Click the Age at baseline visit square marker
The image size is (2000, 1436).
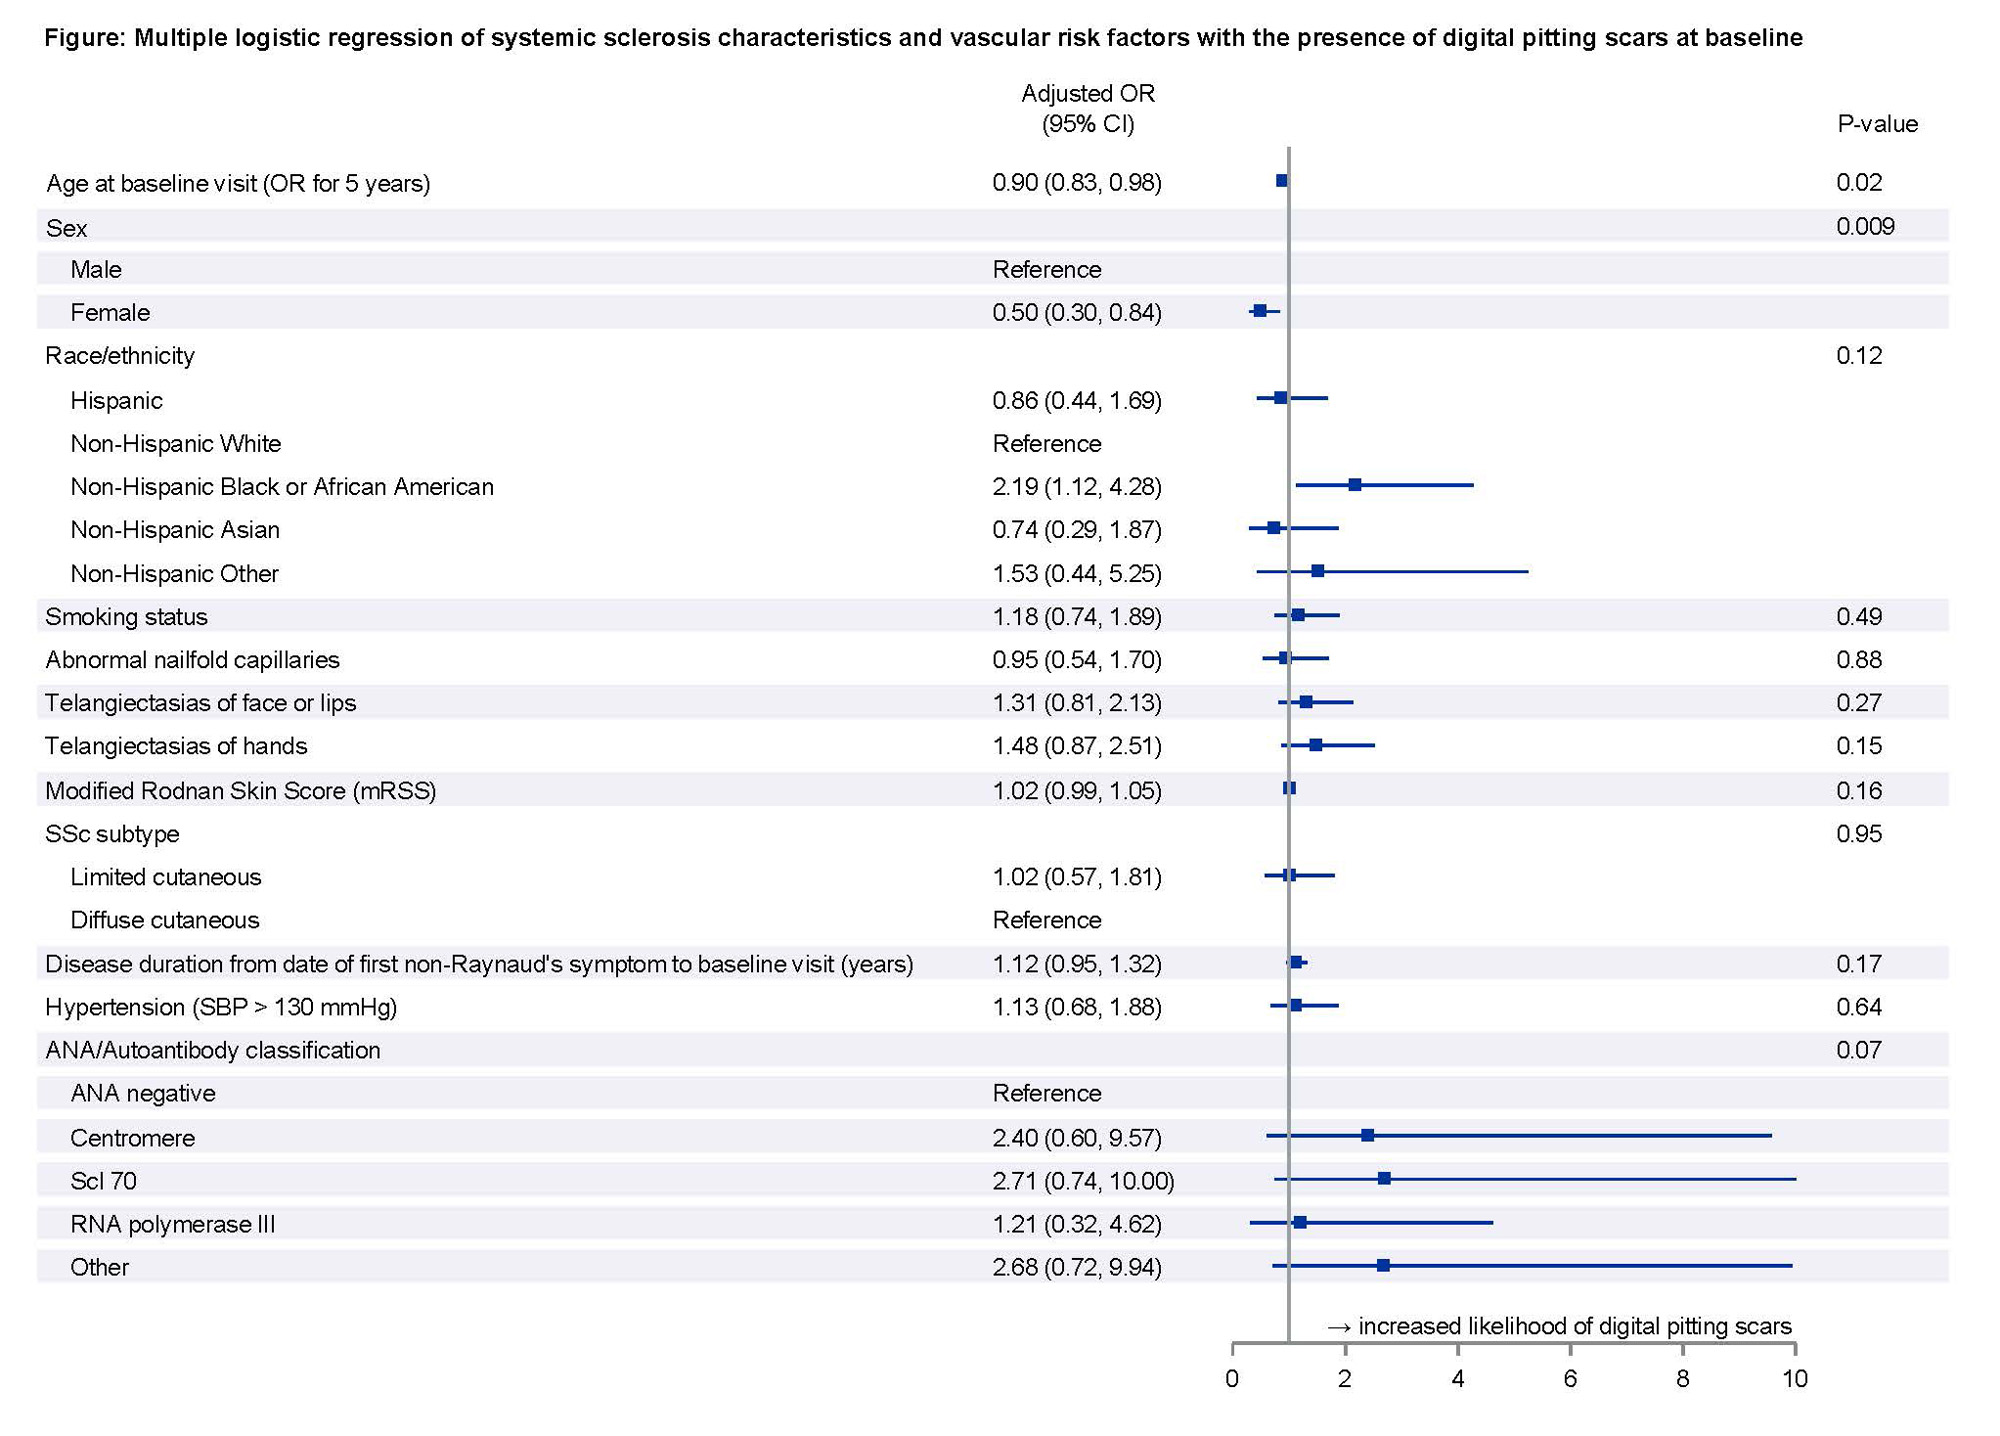[x=1282, y=181]
